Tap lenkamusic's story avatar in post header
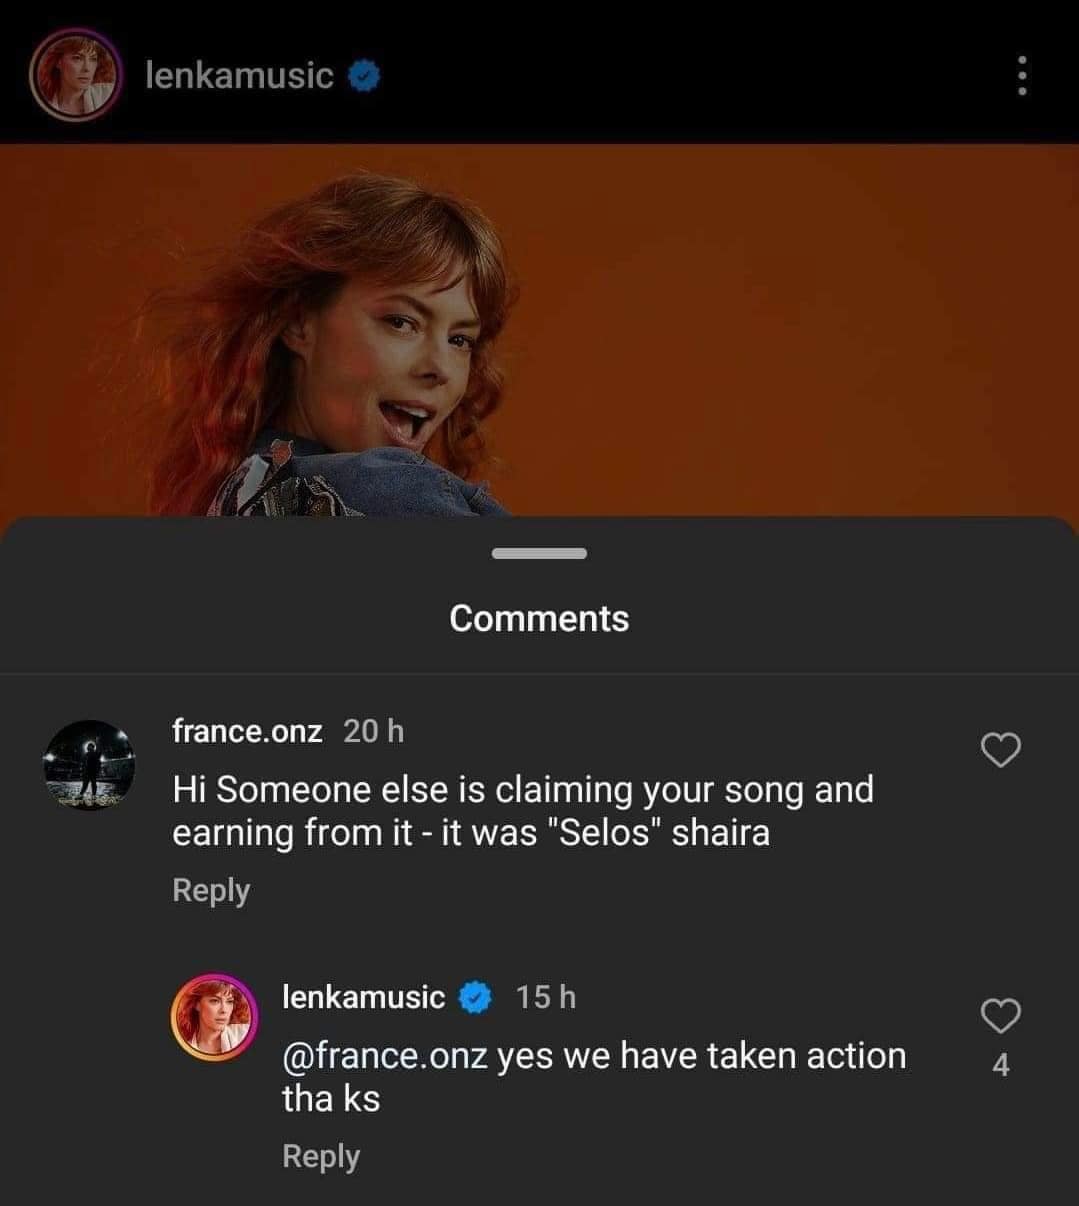Viewport: 1079px width, 1206px height. click(x=75, y=75)
